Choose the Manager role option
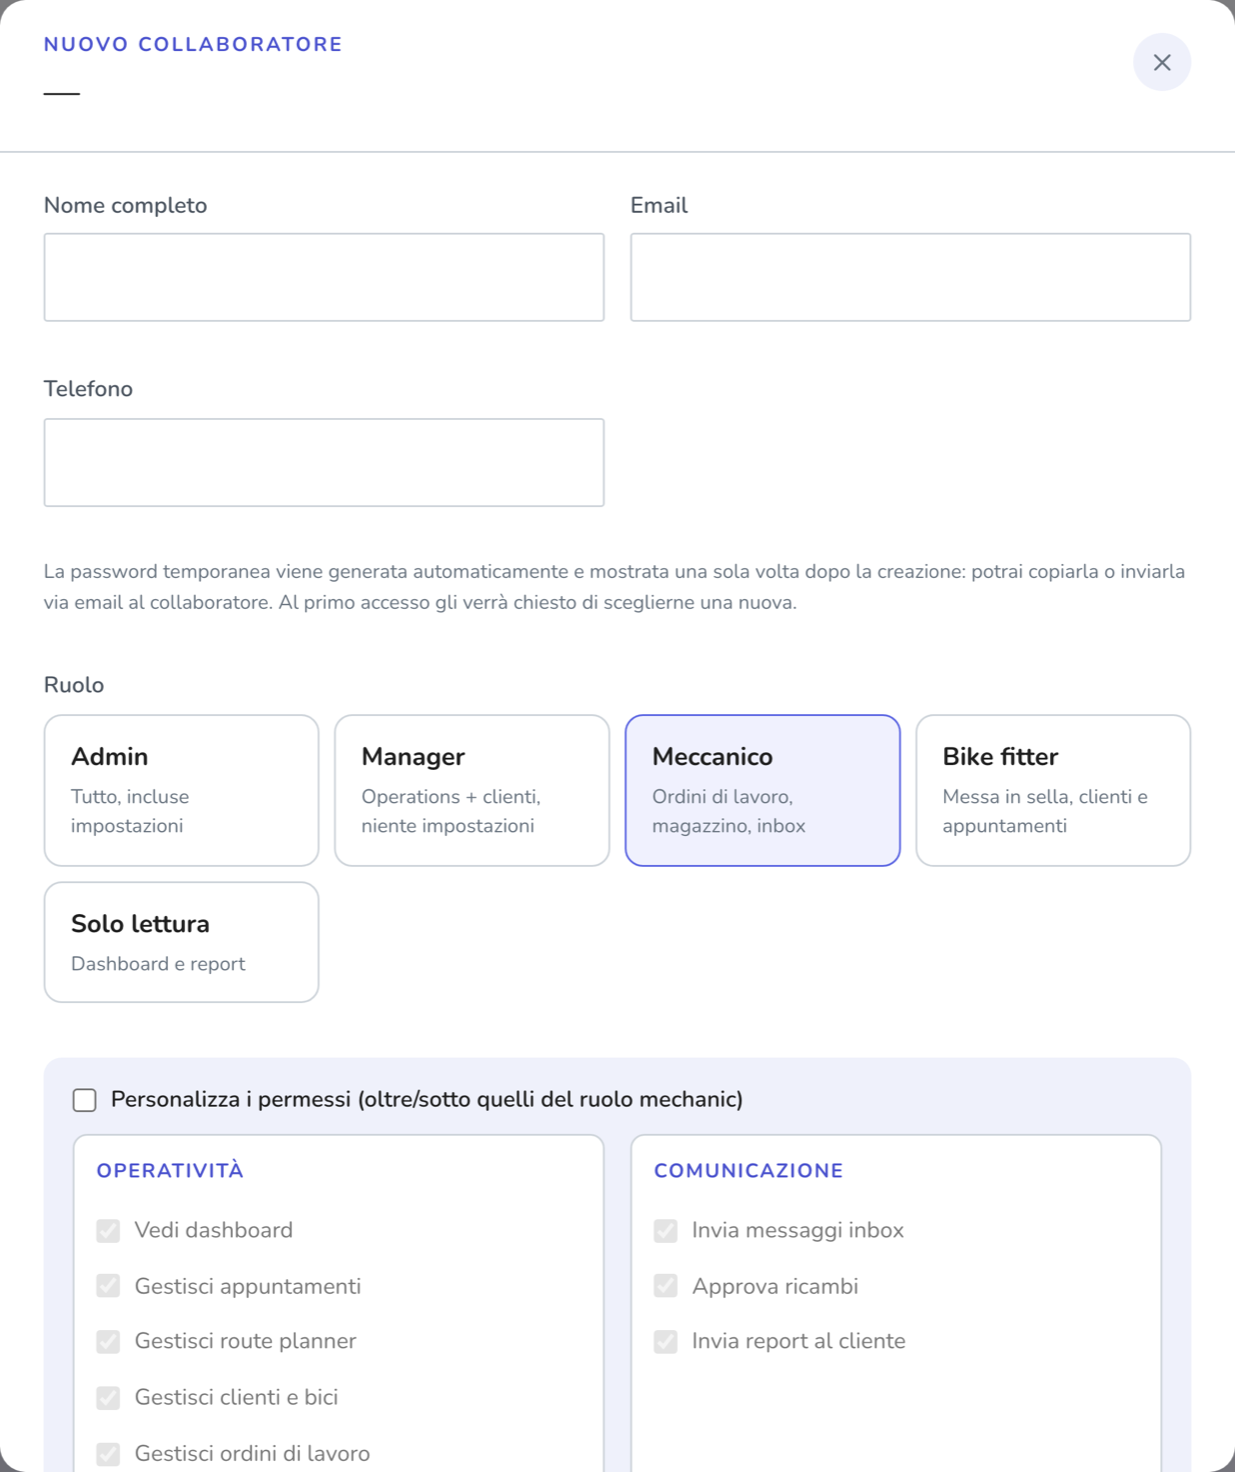The image size is (1235, 1472). coord(472,790)
